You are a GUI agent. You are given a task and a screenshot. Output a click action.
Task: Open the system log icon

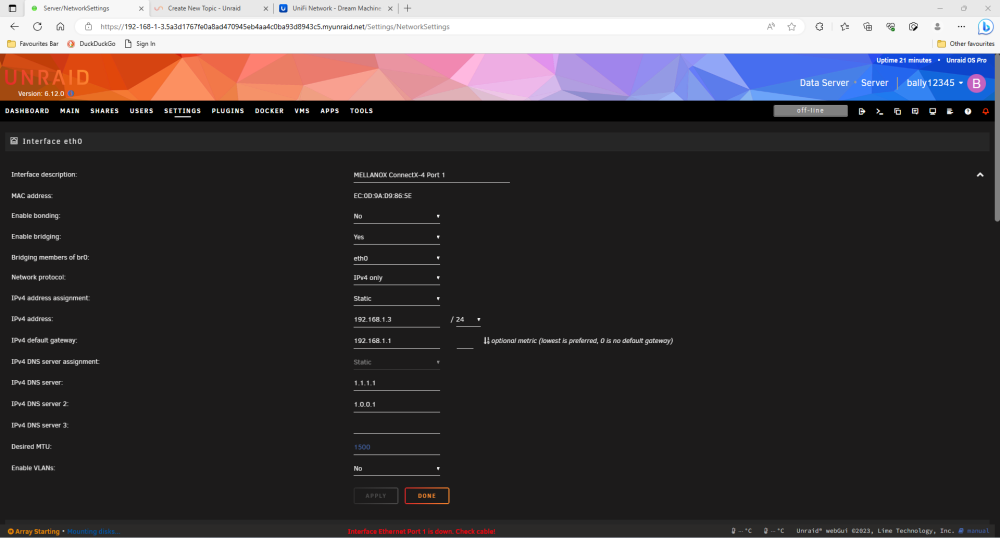pyautogui.click(x=950, y=111)
